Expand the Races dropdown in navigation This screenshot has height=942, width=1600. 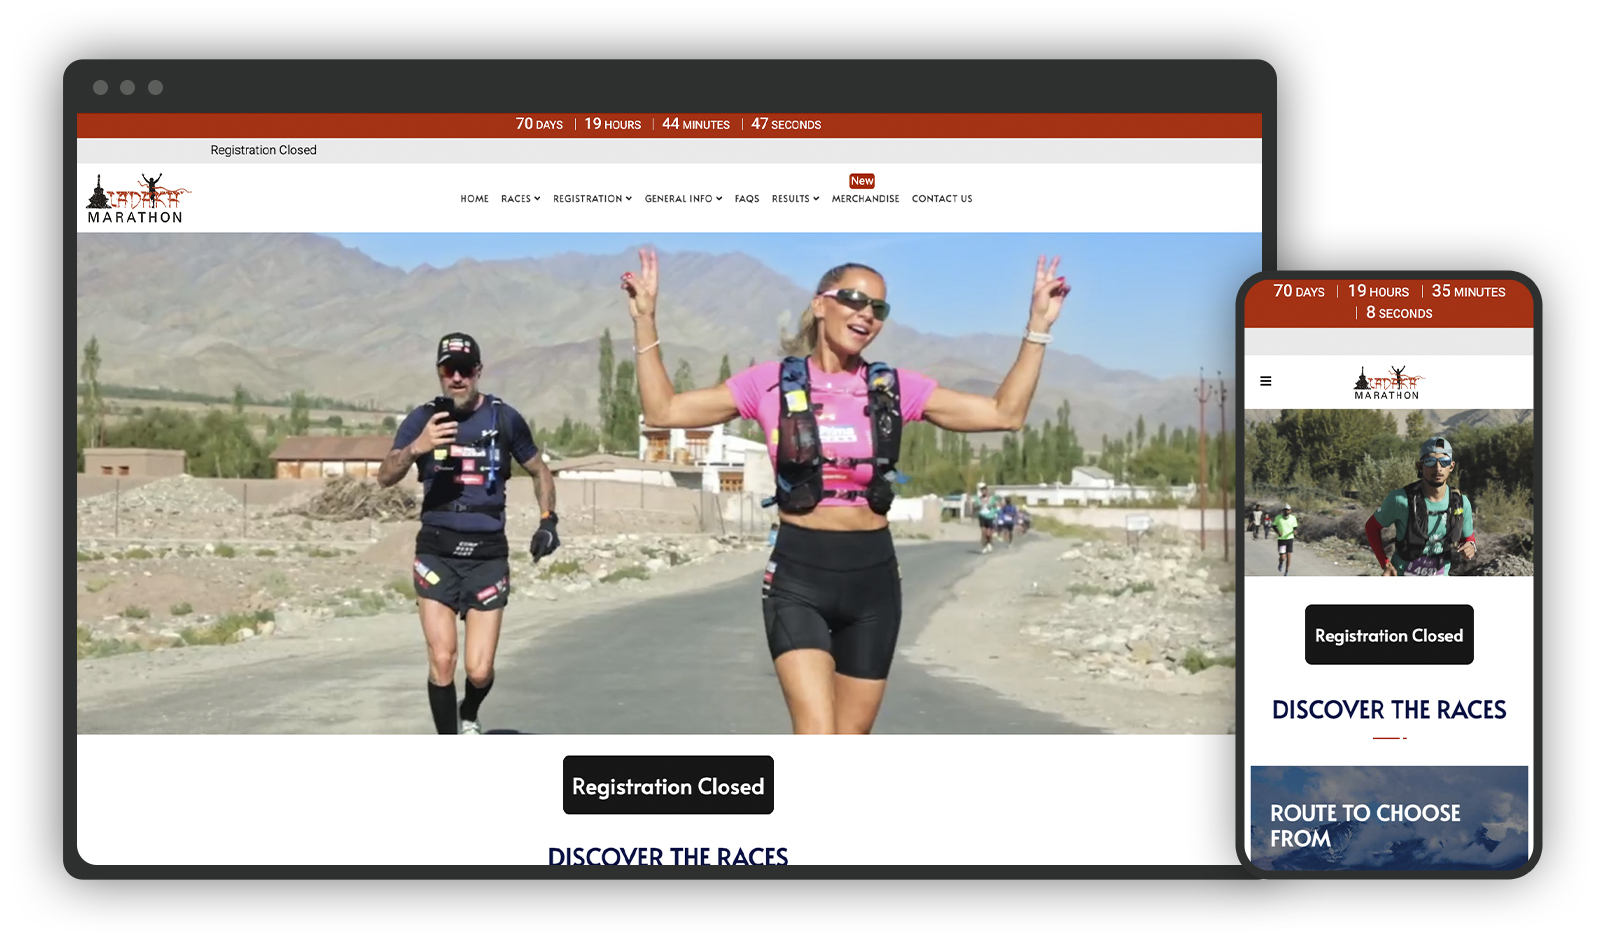coord(520,199)
